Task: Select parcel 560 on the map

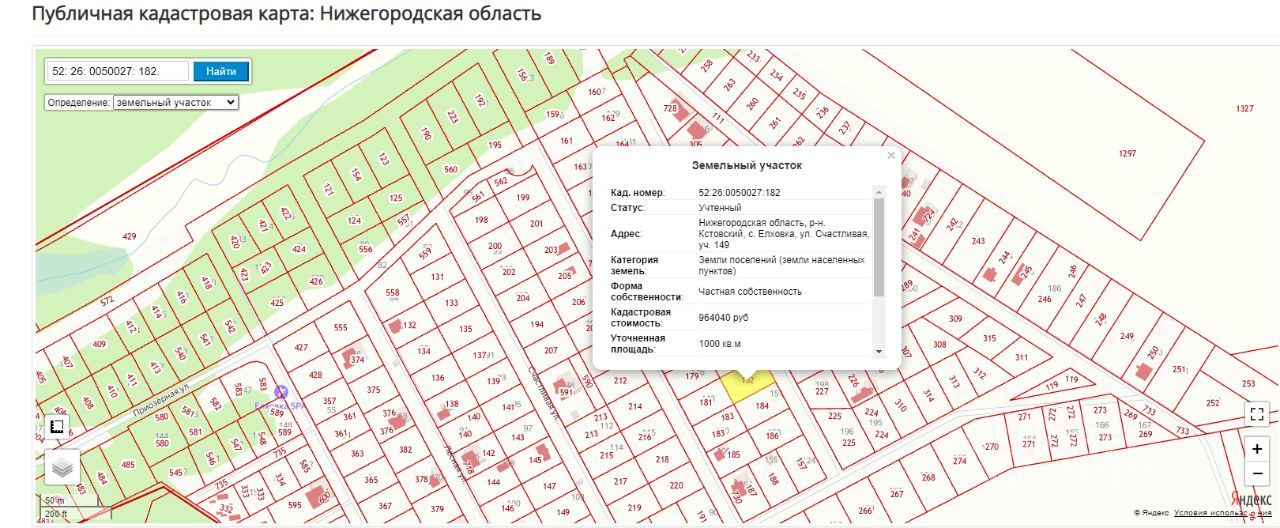Action: pyautogui.click(x=450, y=169)
